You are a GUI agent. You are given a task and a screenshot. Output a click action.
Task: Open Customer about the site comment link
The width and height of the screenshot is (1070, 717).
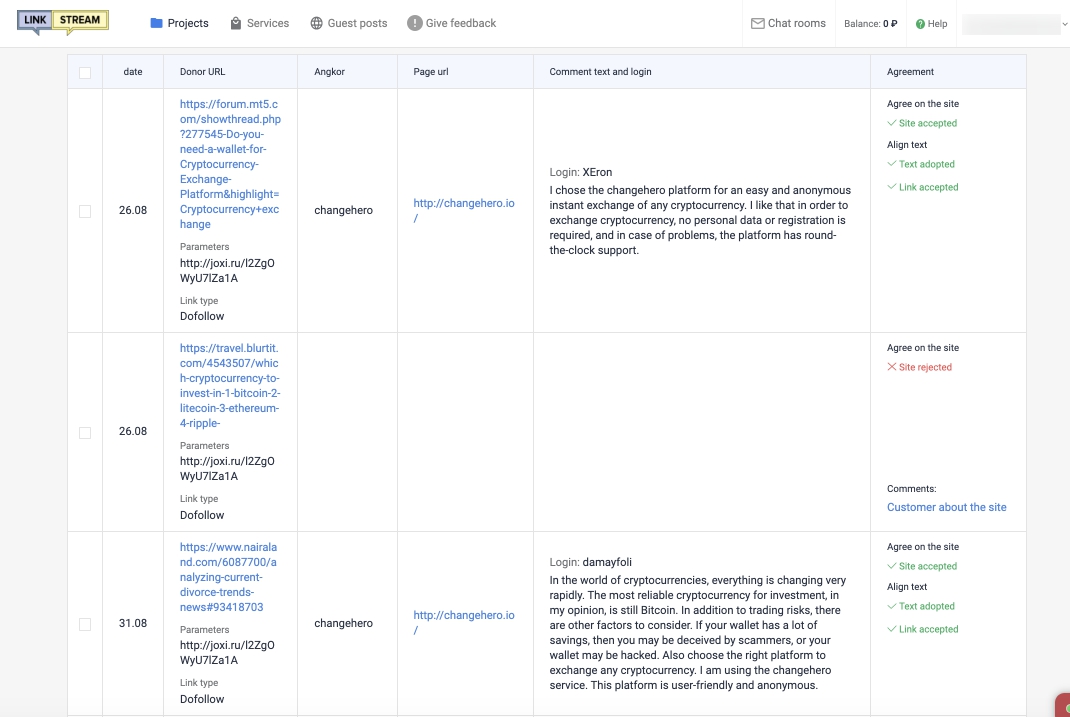946,507
